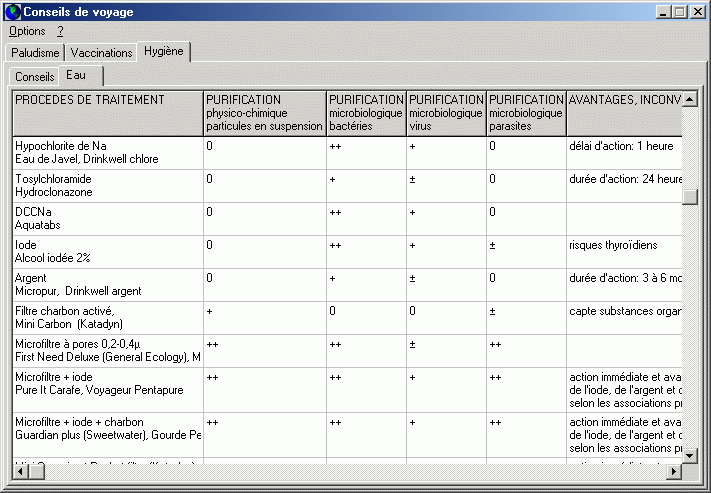Click 'délai d'action: 1 heure' cell
The width and height of the screenshot is (711, 493).
(624, 153)
